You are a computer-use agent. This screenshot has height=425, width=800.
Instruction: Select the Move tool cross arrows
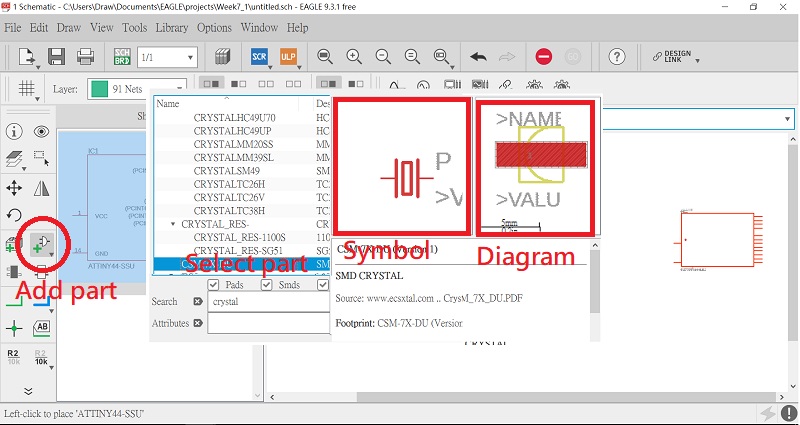click(x=14, y=188)
